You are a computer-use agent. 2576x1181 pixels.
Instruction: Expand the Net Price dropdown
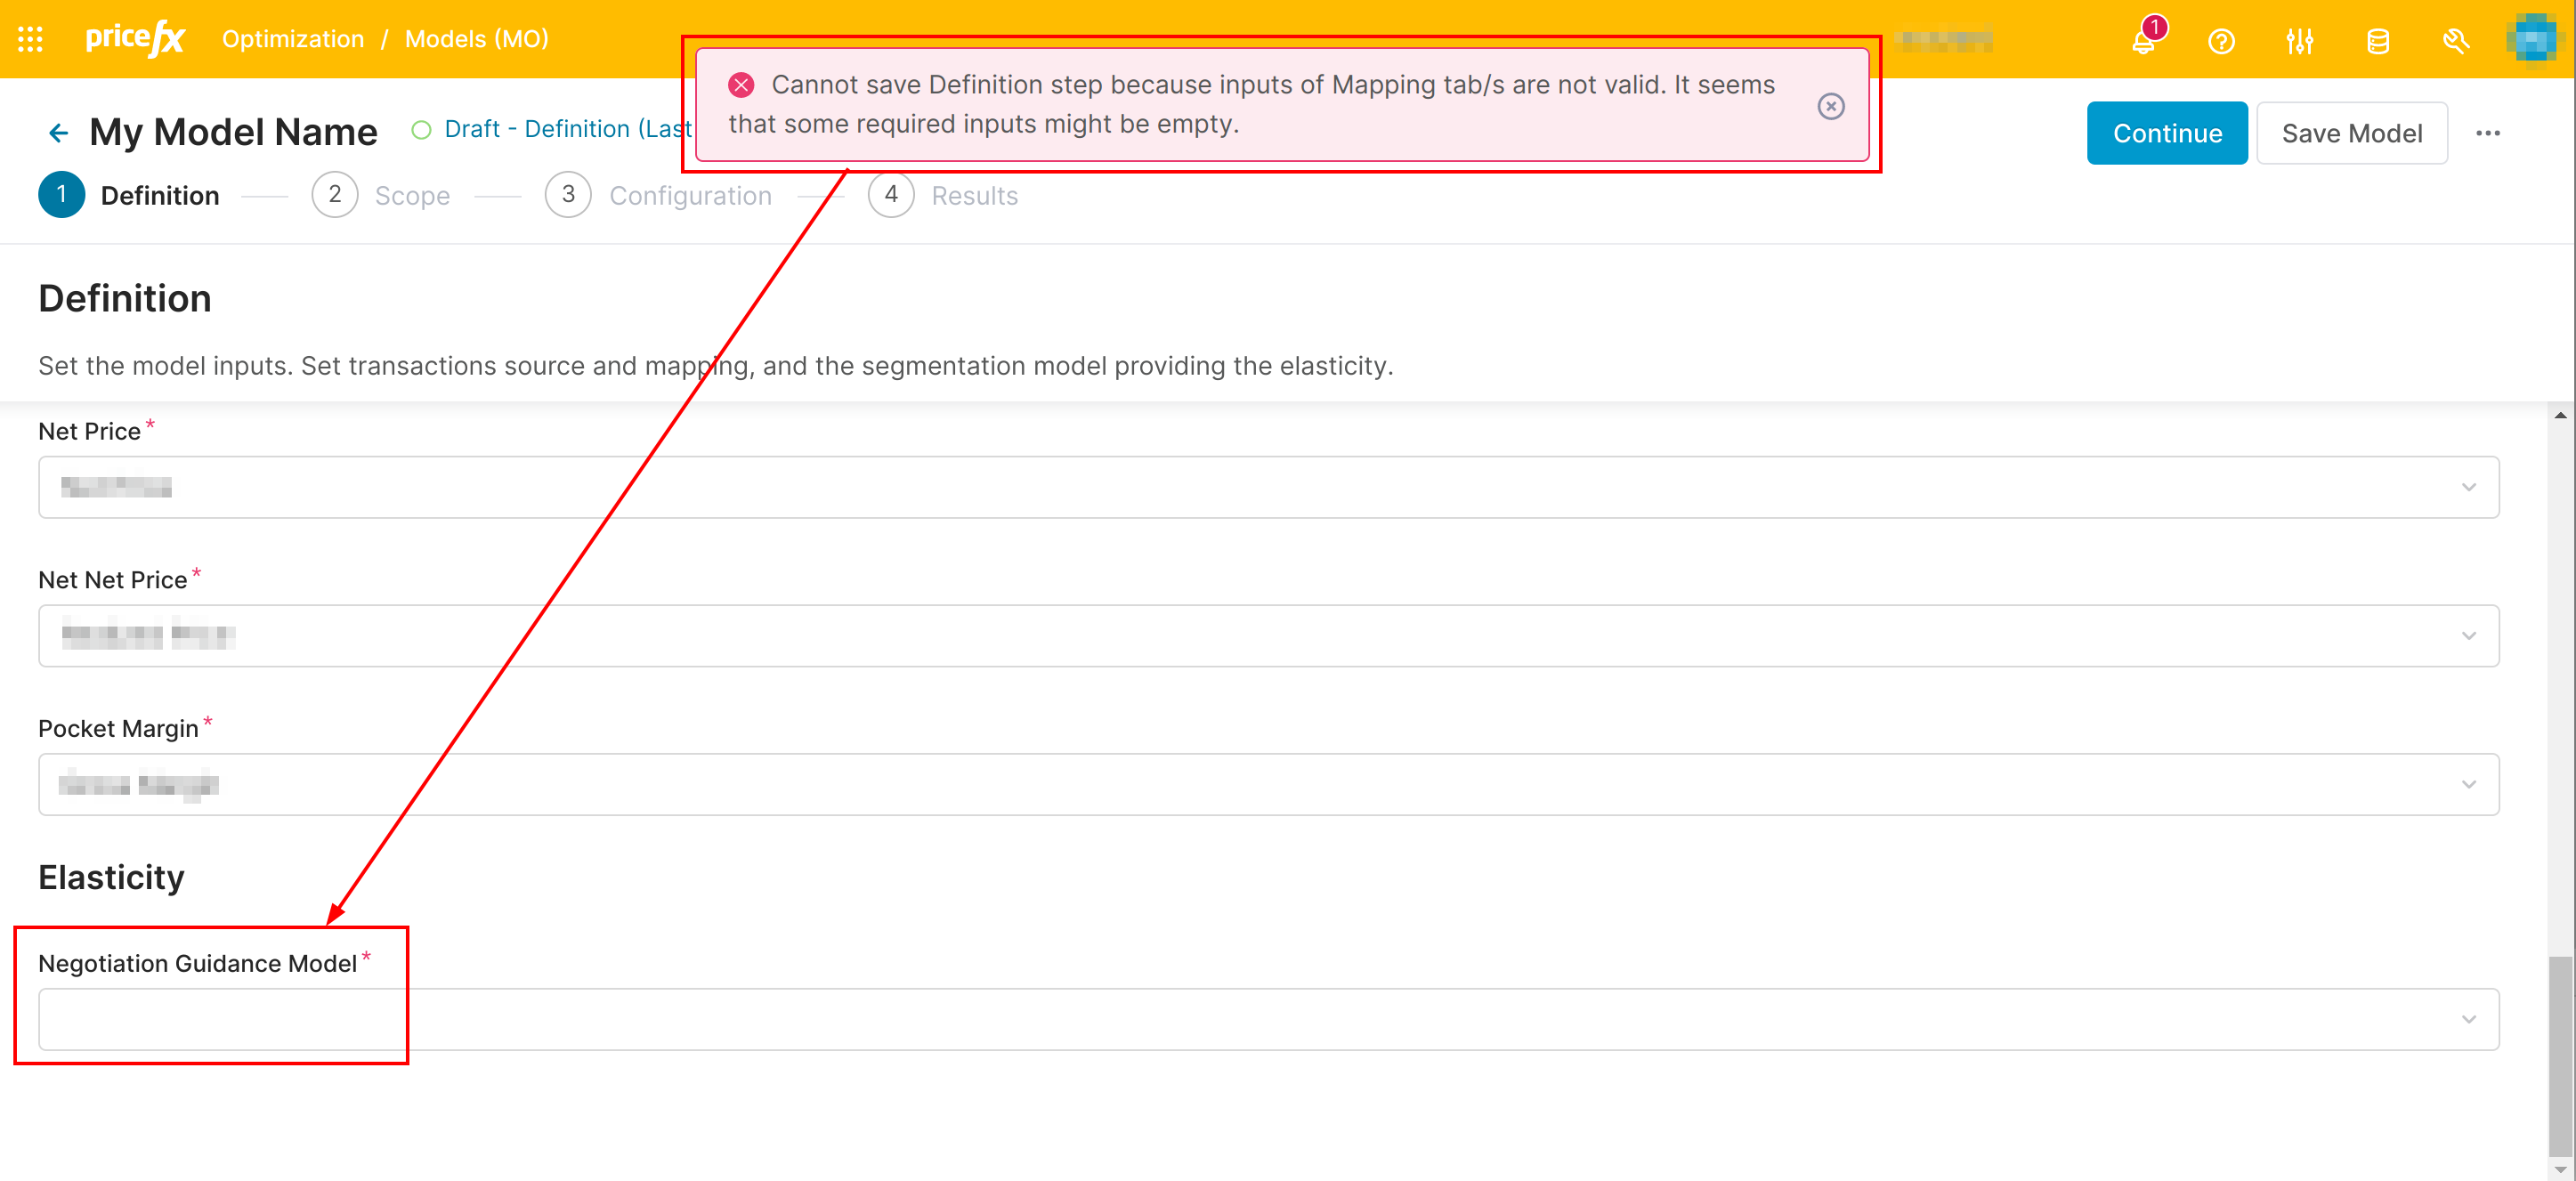[1268, 487]
